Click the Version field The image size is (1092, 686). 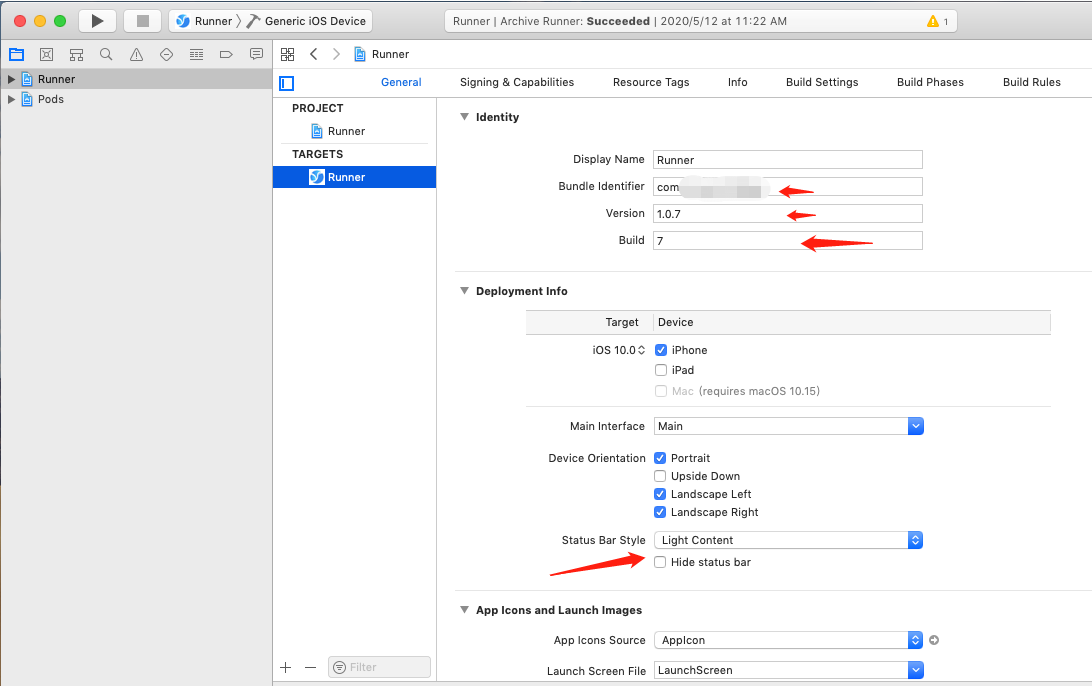click(788, 214)
